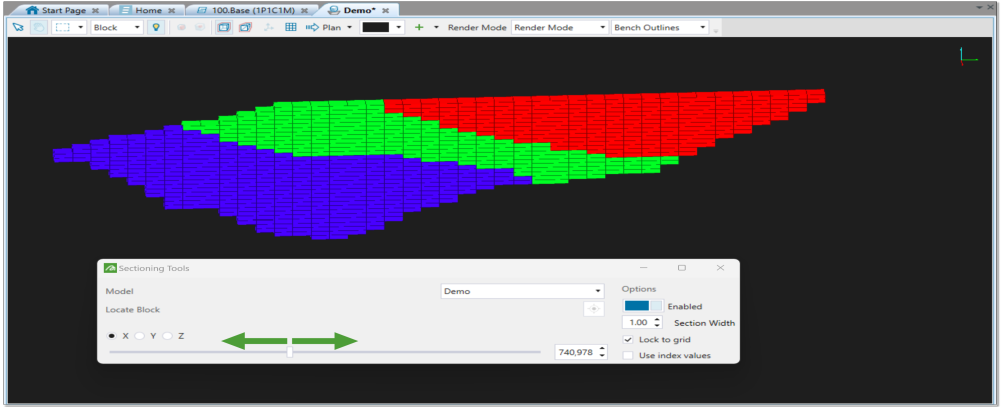
Task: Click the second greyed red sphere icon
Action: point(200,28)
